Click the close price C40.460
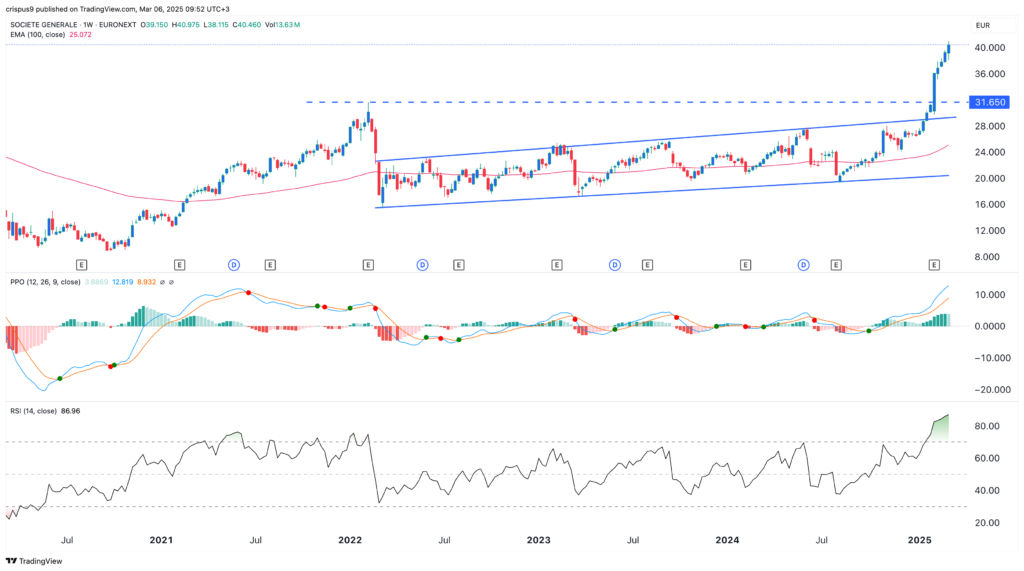The image size is (1024, 571). click(x=247, y=25)
